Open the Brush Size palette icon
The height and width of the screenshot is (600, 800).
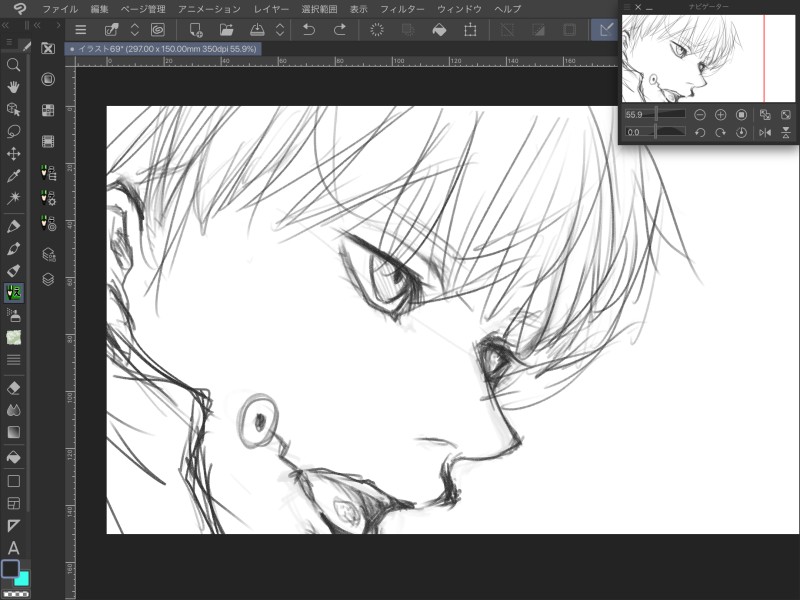(x=48, y=223)
